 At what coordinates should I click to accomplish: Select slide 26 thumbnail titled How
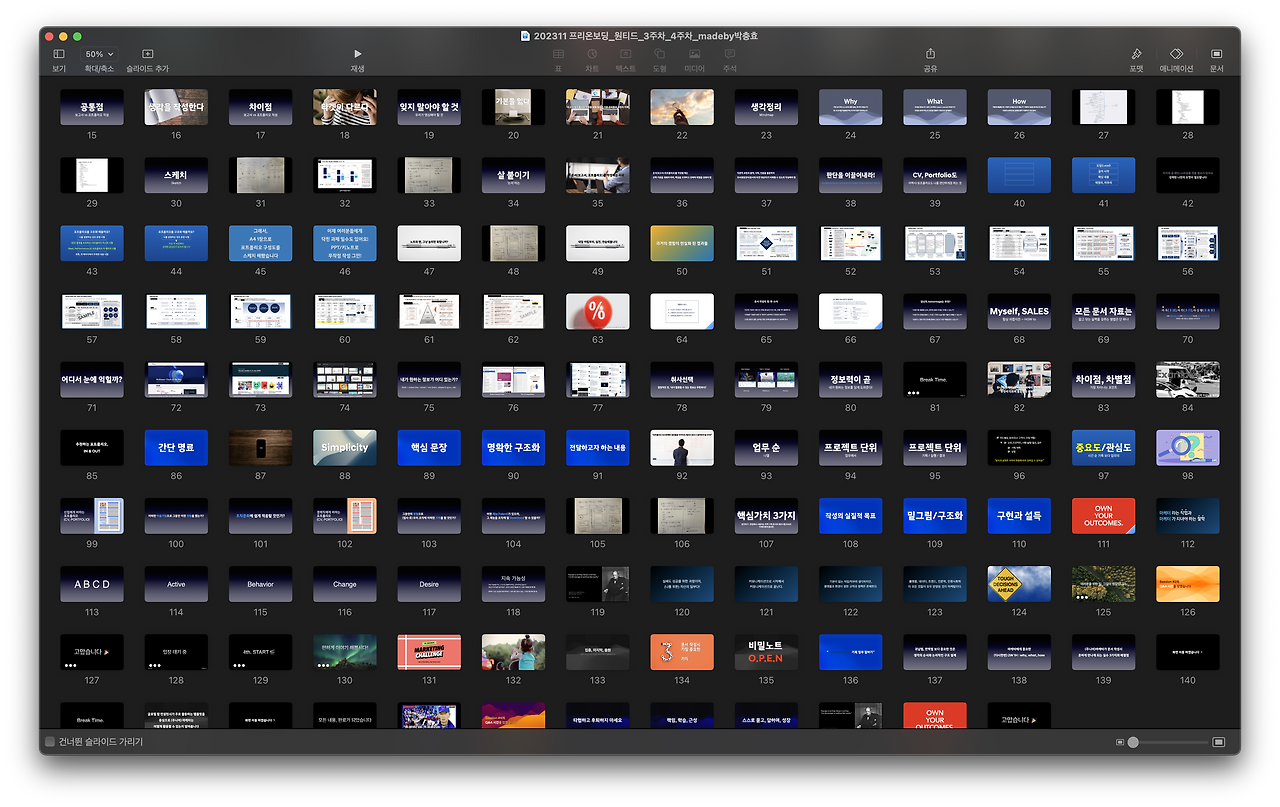(x=1019, y=107)
